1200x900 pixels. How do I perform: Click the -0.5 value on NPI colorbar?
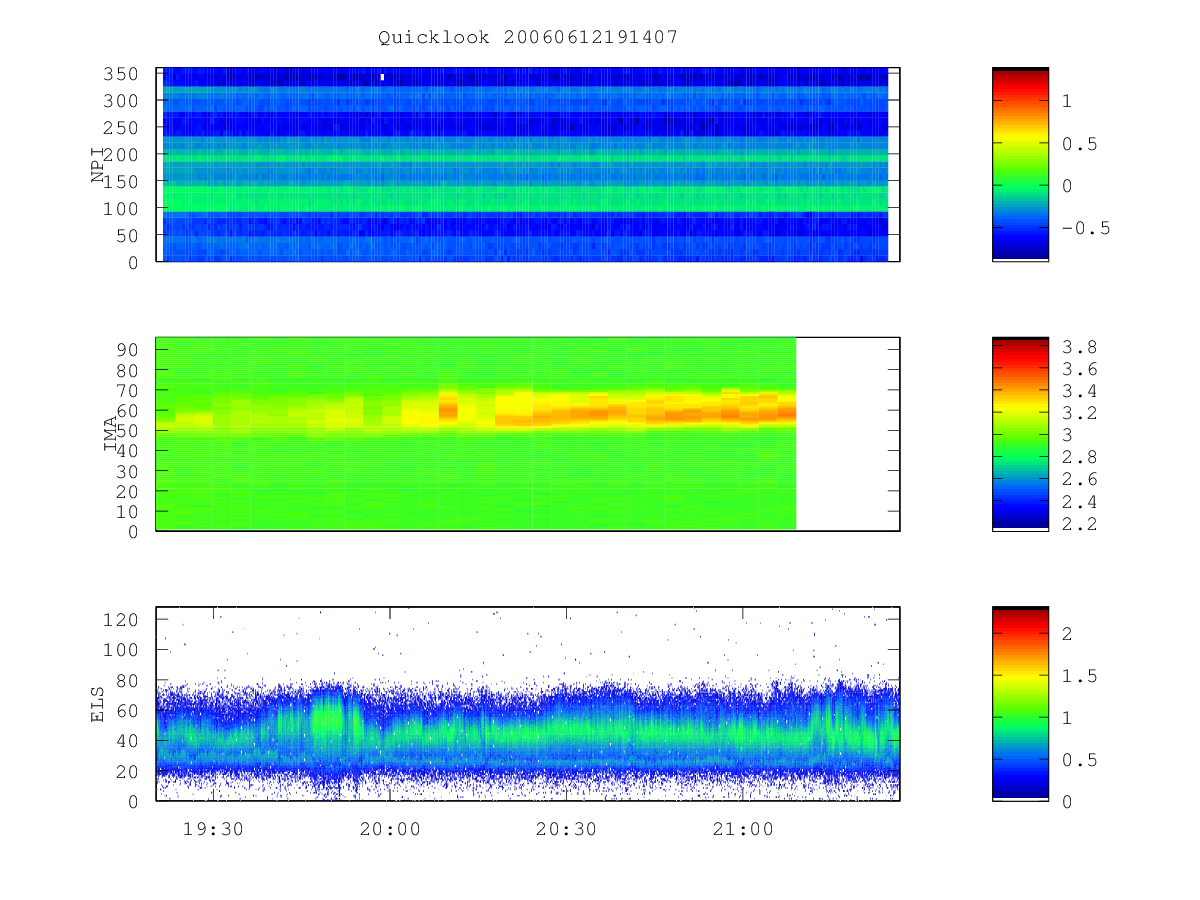click(1085, 228)
